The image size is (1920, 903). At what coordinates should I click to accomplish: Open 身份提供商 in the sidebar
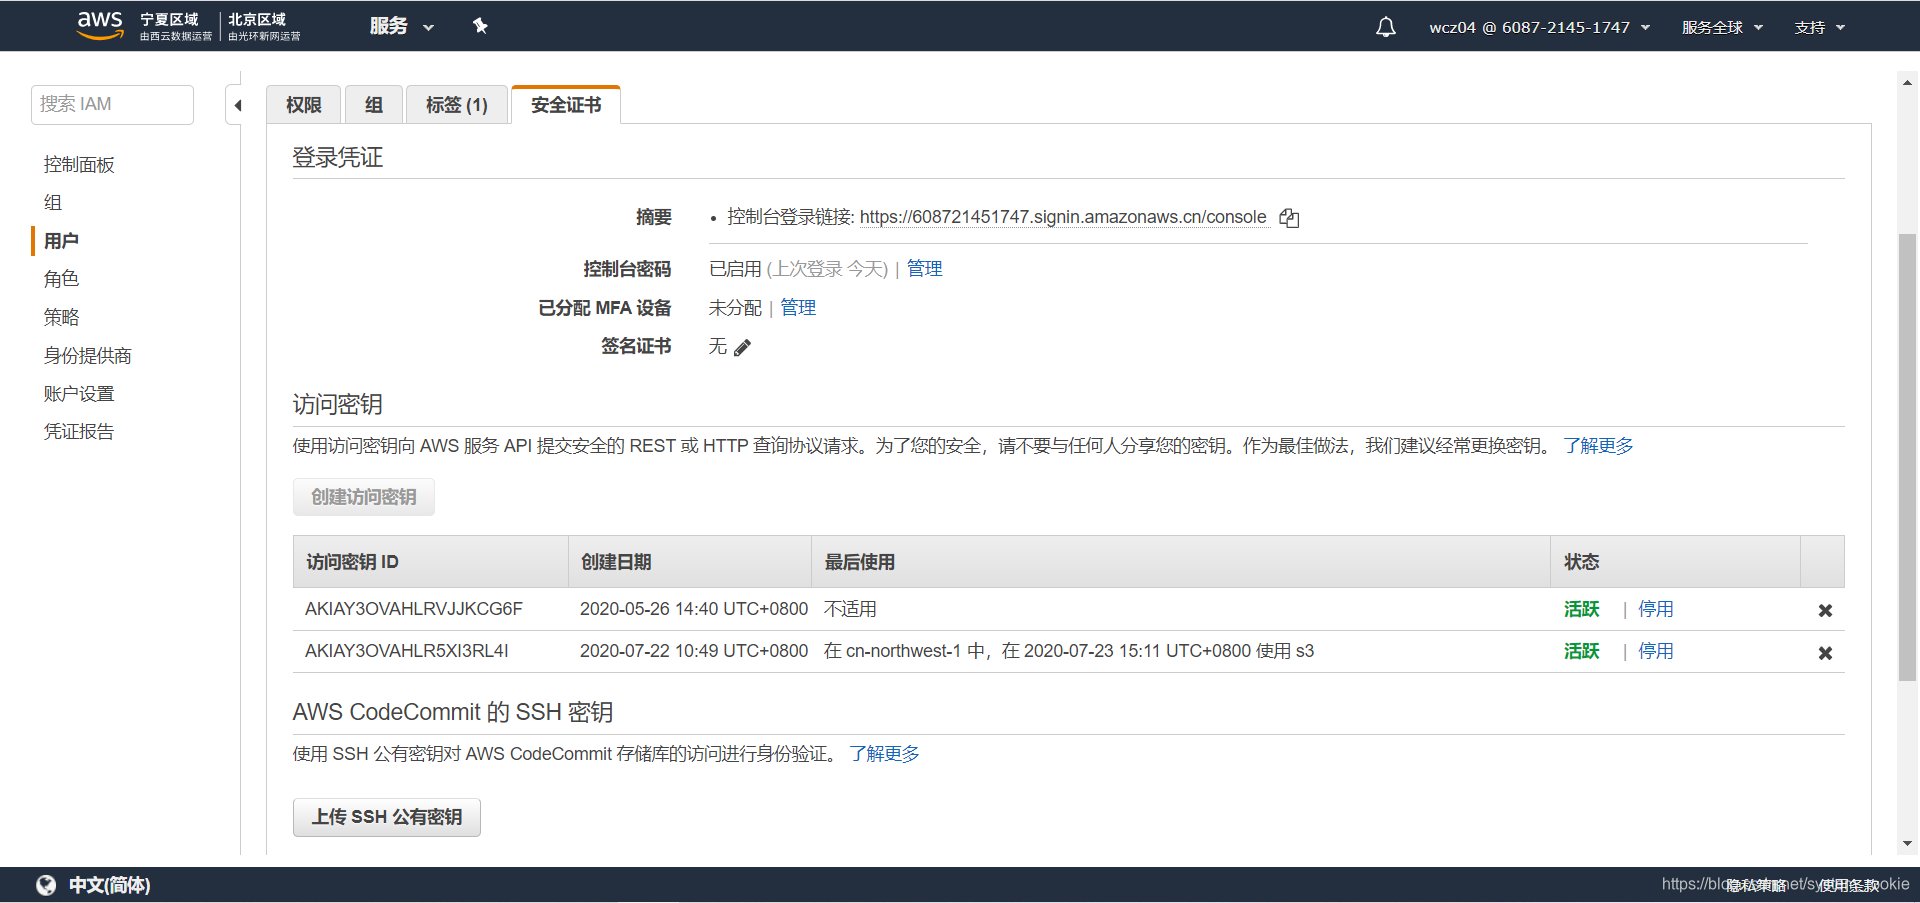click(88, 356)
